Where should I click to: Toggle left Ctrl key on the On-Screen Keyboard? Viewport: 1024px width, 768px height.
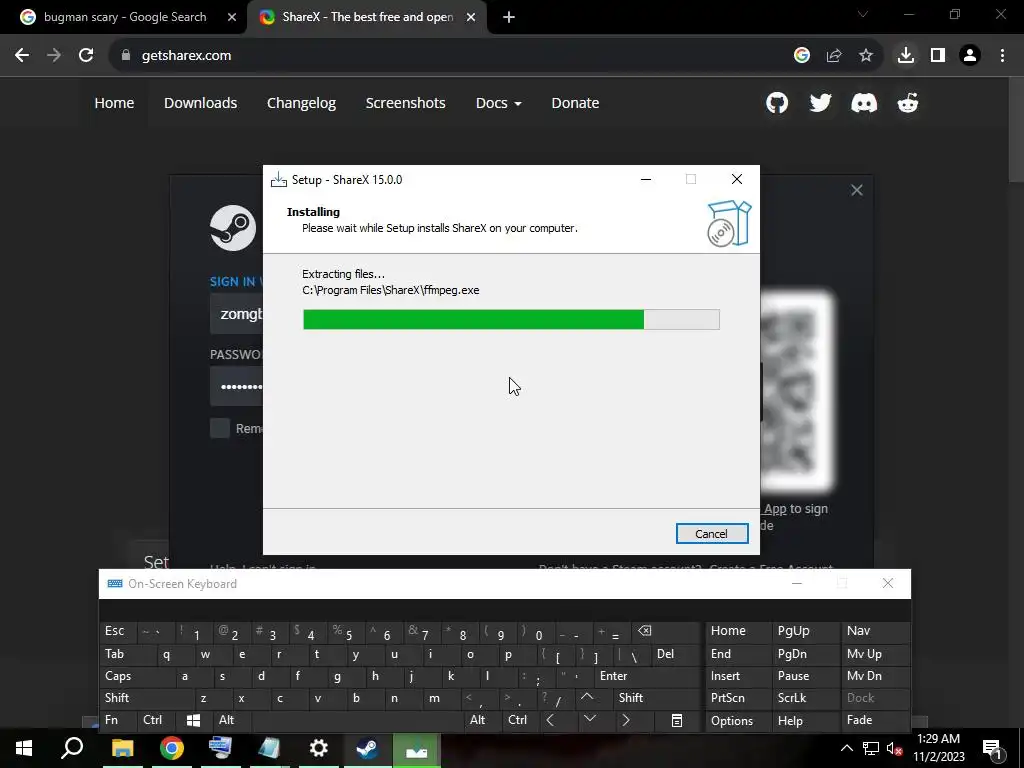click(157, 720)
